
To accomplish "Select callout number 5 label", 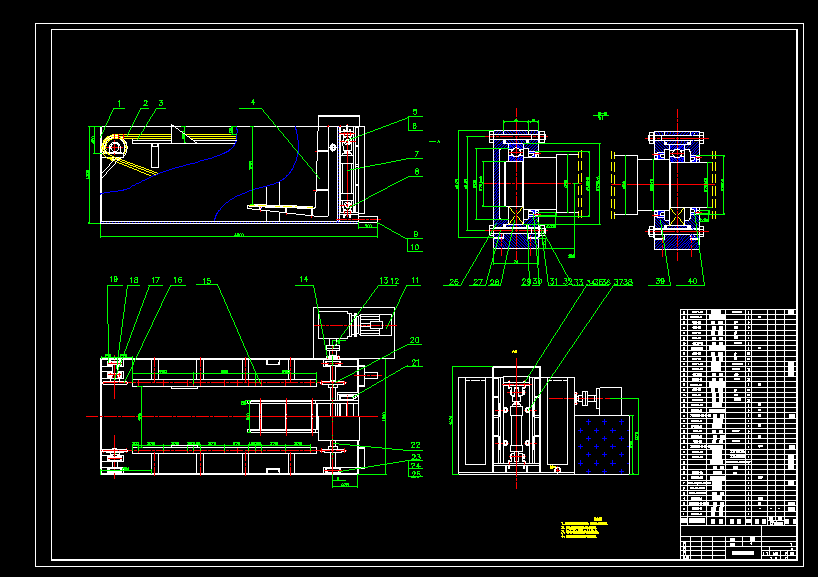I will (415, 112).
